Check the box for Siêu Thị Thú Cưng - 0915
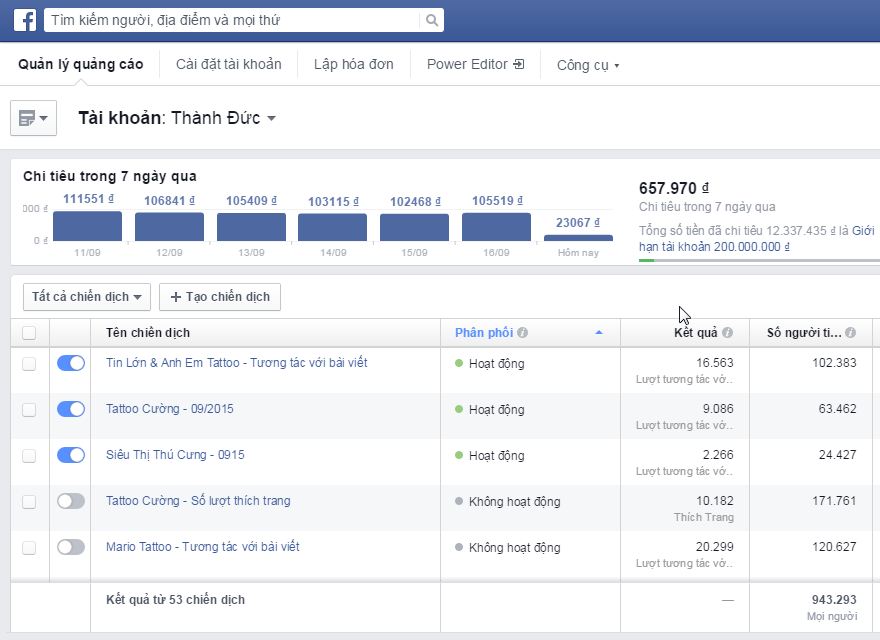 click(29, 456)
